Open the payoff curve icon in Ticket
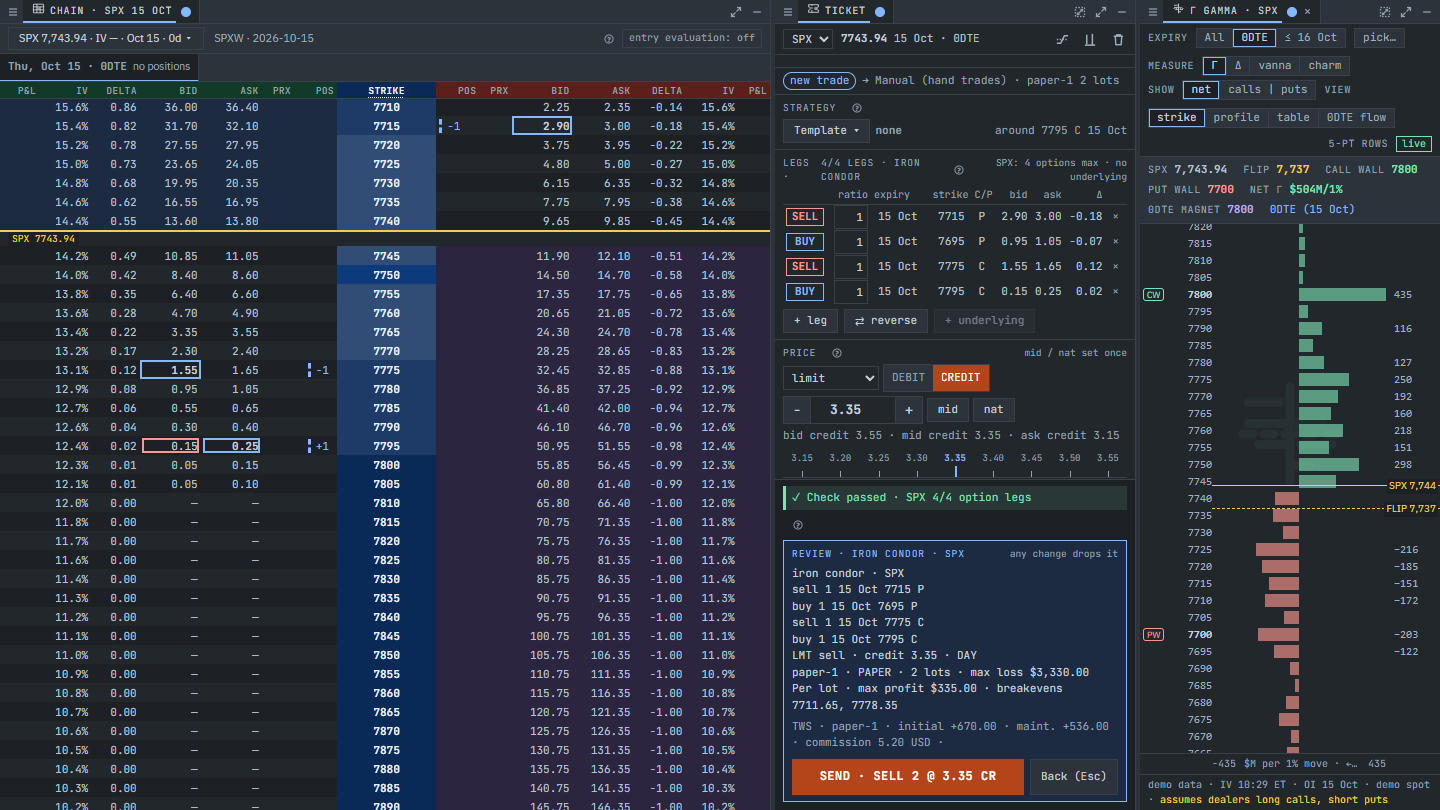The width and height of the screenshot is (1440, 810). point(1062,40)
